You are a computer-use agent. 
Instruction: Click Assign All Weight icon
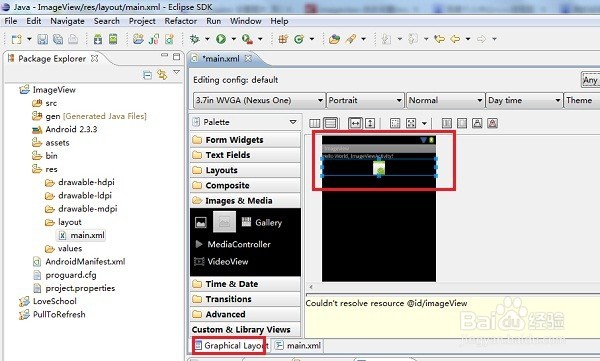[x=462, y=123]
